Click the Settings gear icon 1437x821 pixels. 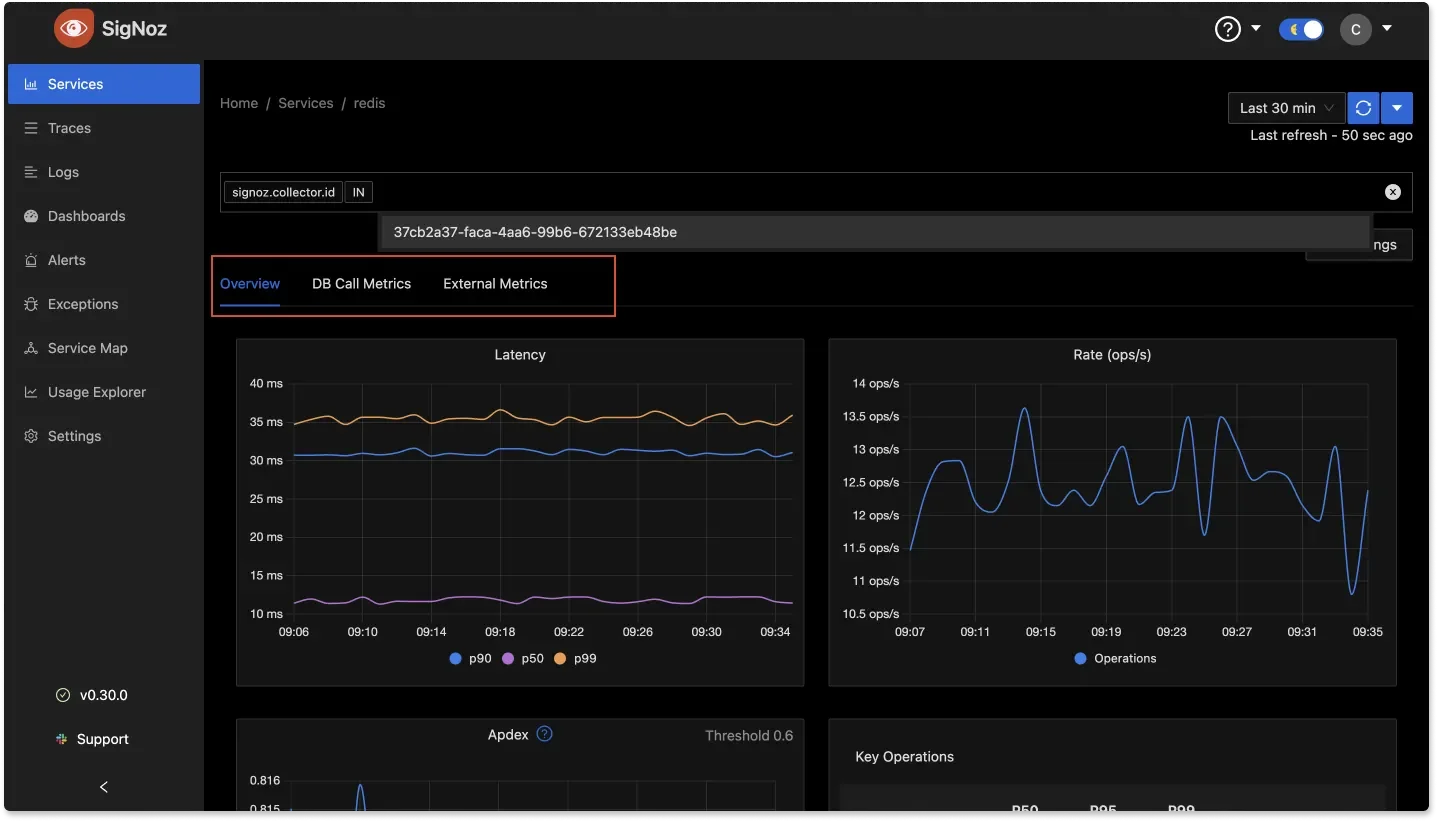tap(31, 436)
